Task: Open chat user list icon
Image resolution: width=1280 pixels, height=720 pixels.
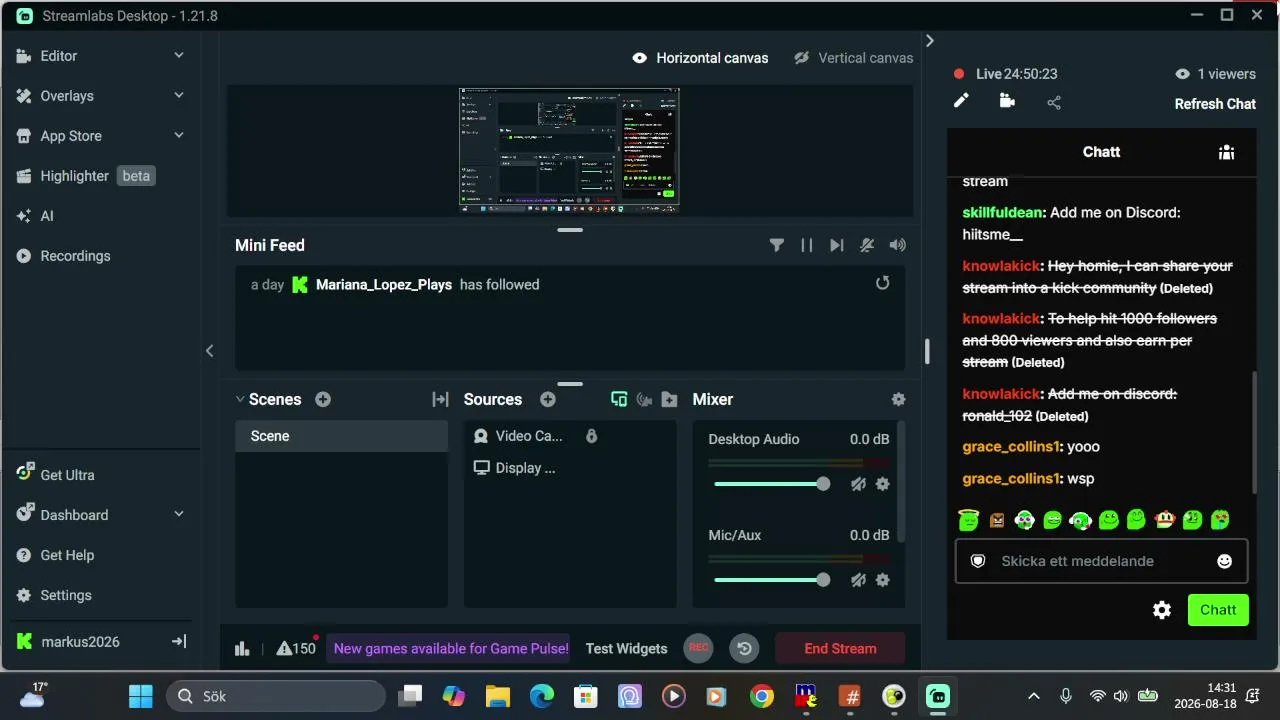Action: (x=1226, y=152)
